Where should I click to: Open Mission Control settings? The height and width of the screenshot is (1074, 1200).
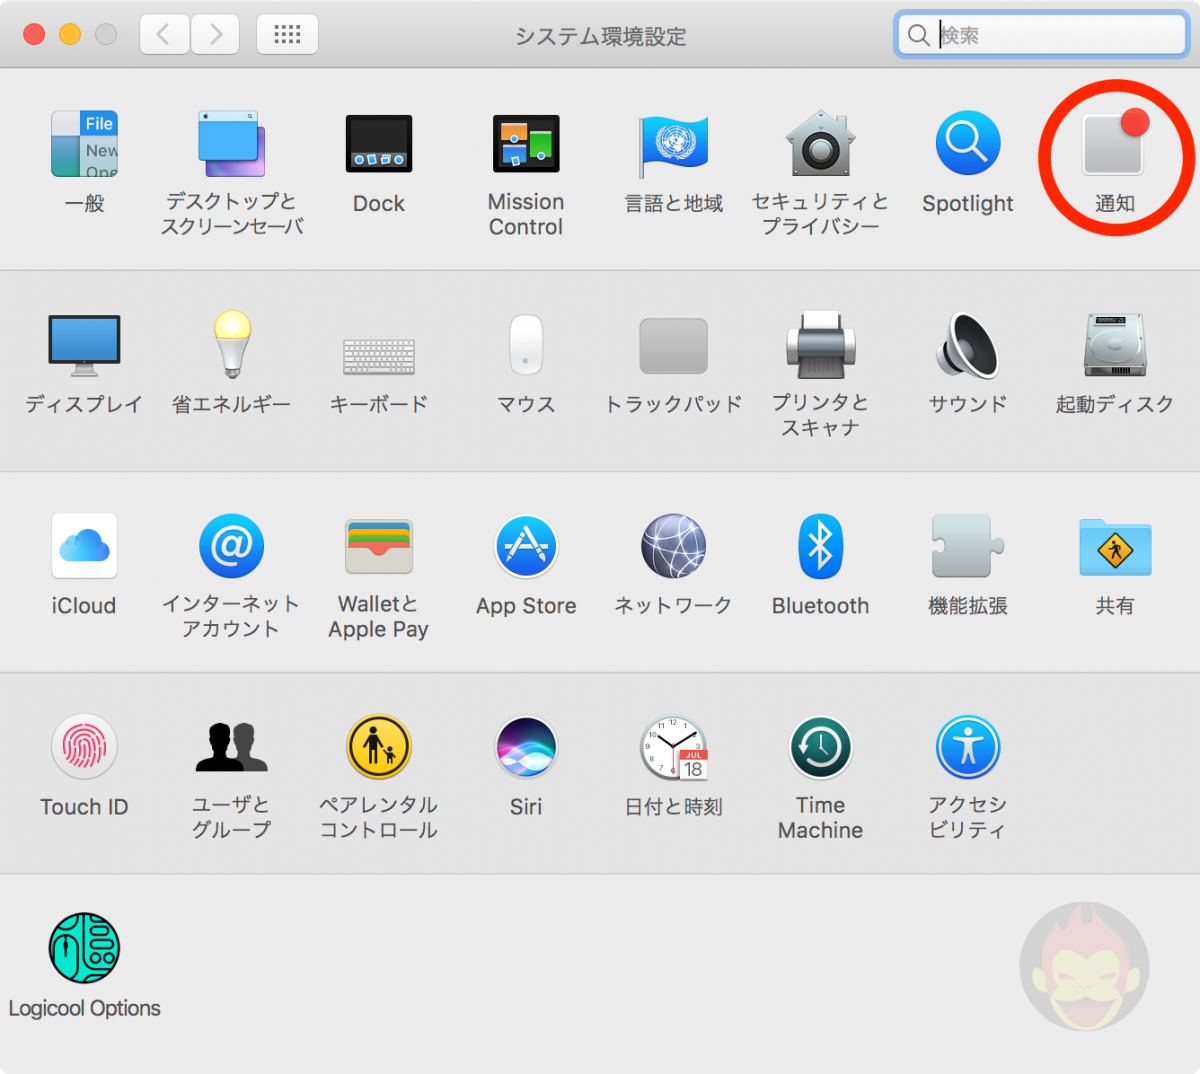526,146
